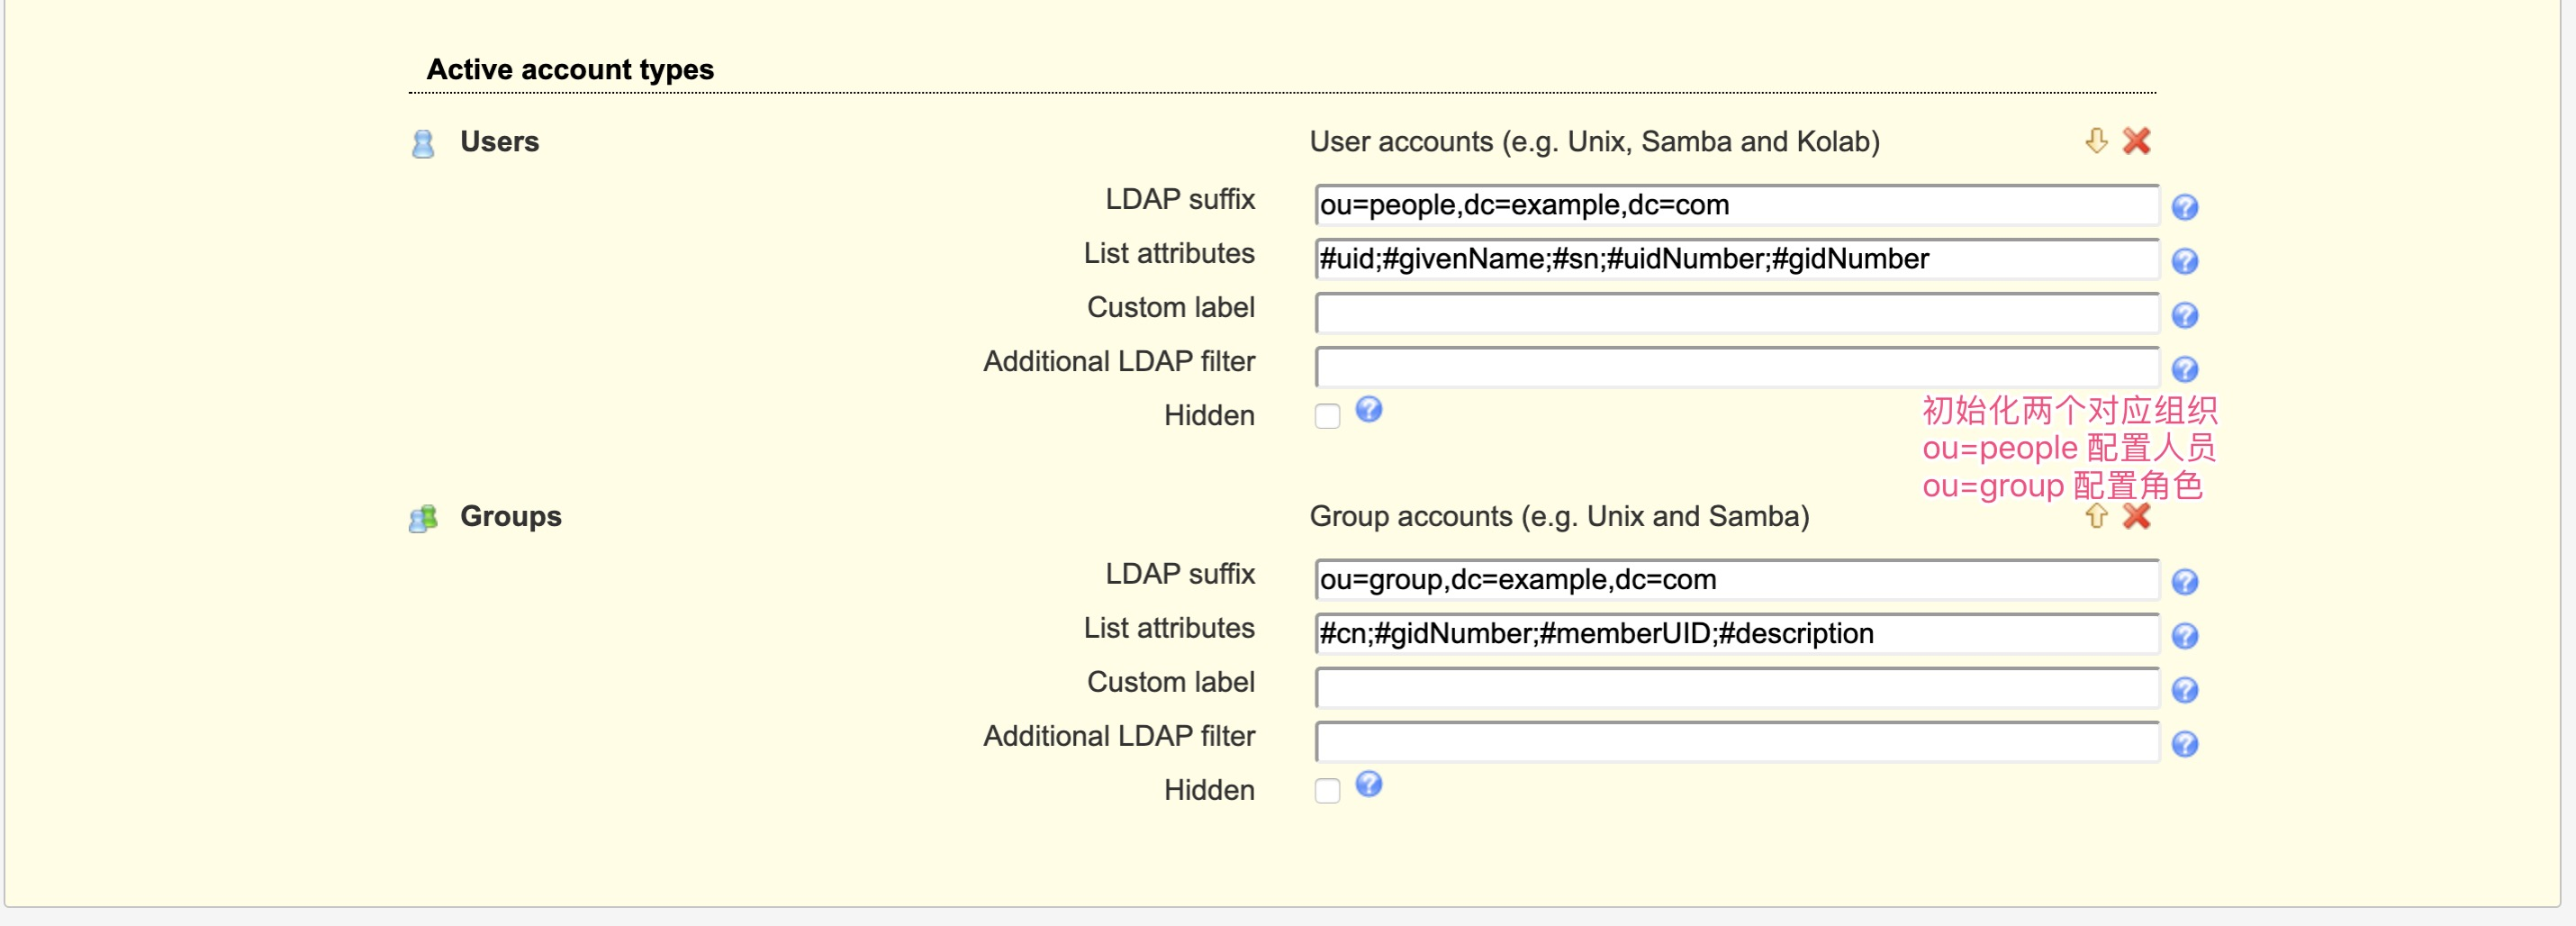
Task: Move the Groups account type up
Action: click(2097, 517)
